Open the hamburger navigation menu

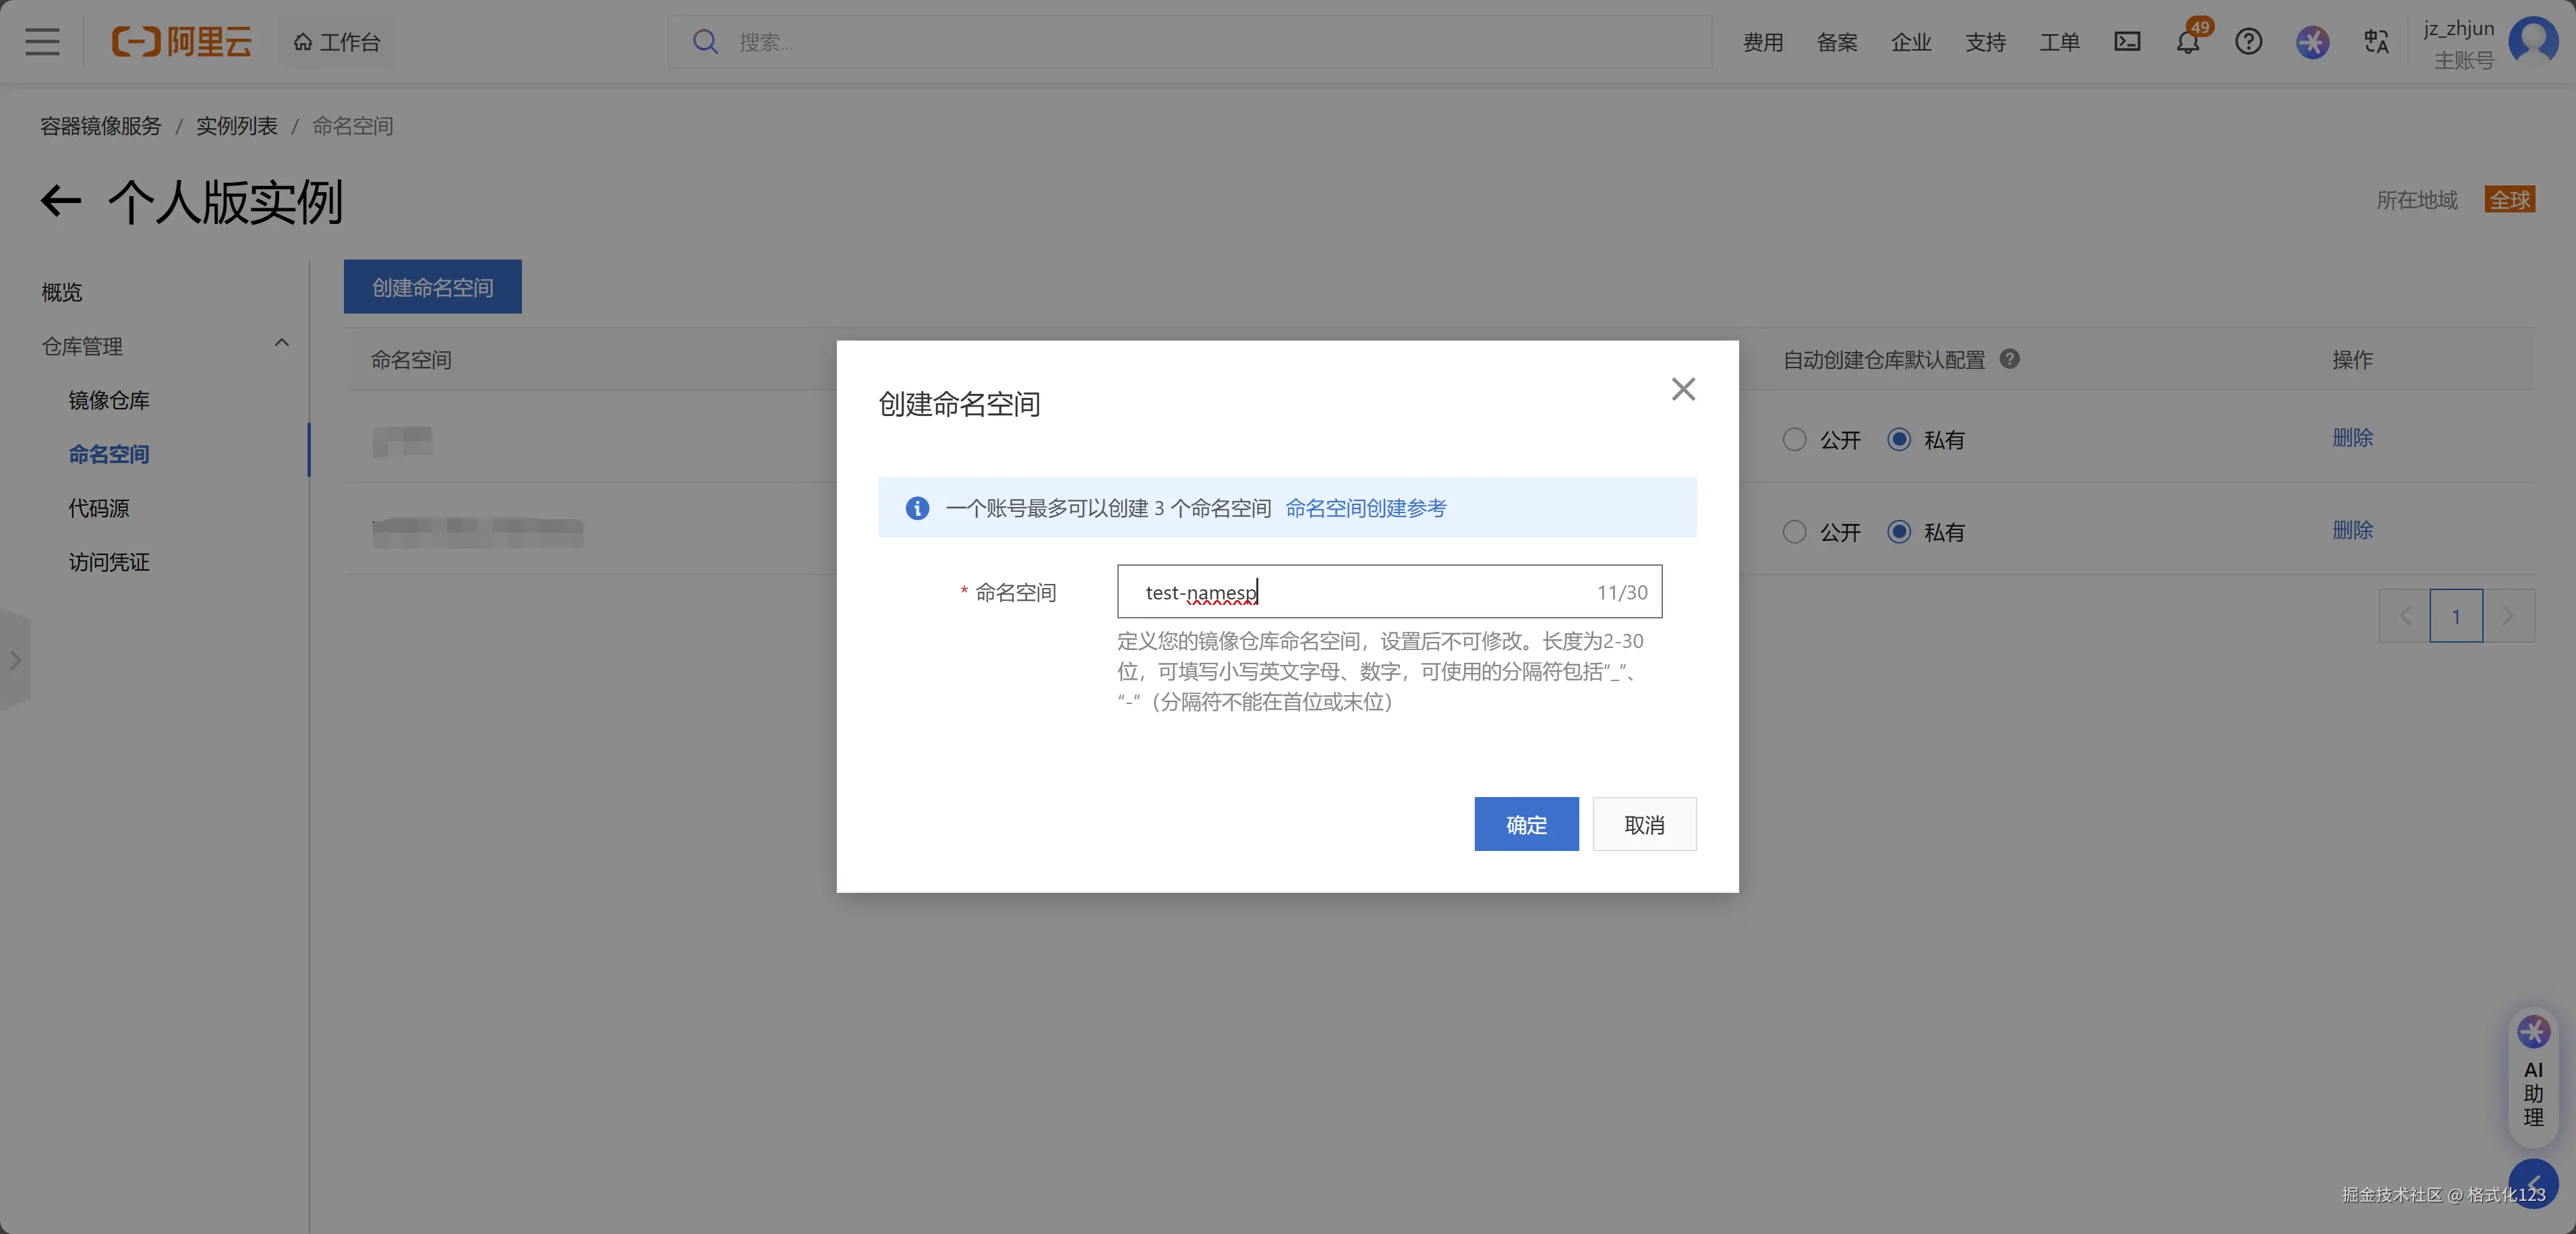click(42, 42)
